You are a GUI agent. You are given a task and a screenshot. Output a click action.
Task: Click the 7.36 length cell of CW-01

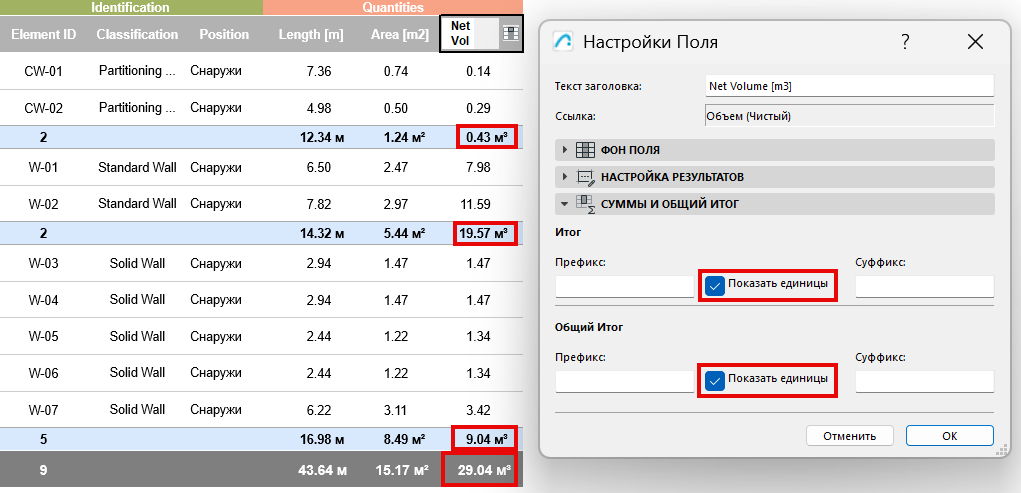318,71
